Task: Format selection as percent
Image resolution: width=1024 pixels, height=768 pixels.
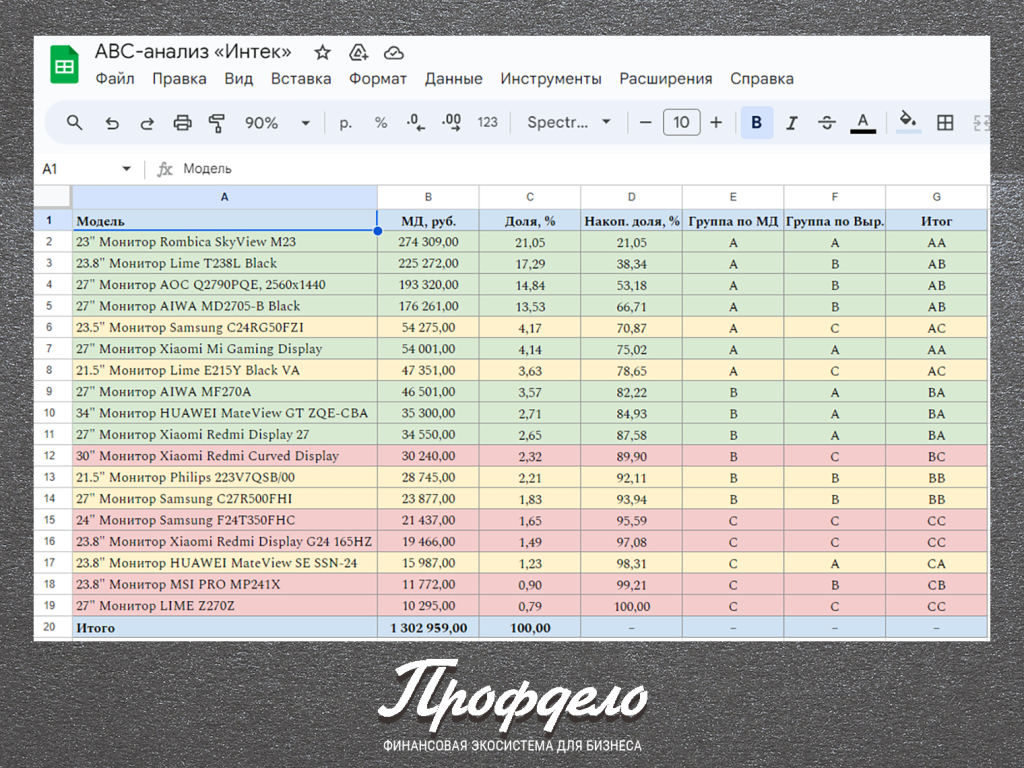Action: [380, 123]
